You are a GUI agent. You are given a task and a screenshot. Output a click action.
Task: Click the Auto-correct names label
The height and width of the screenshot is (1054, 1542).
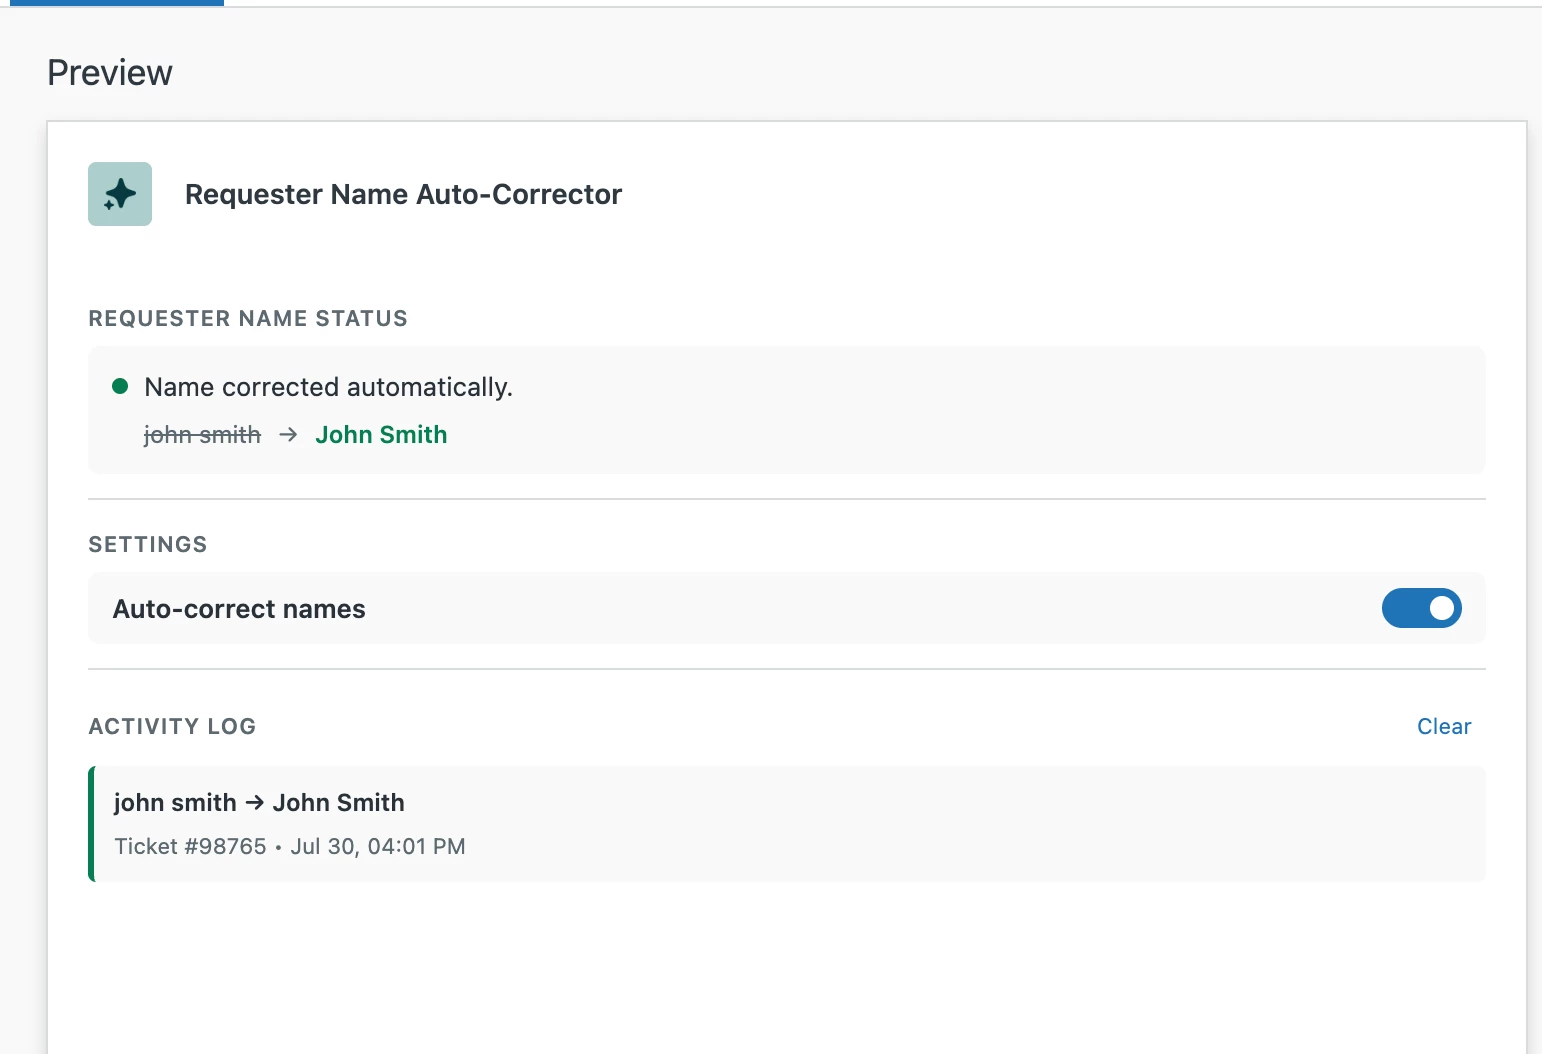(239, 609)
